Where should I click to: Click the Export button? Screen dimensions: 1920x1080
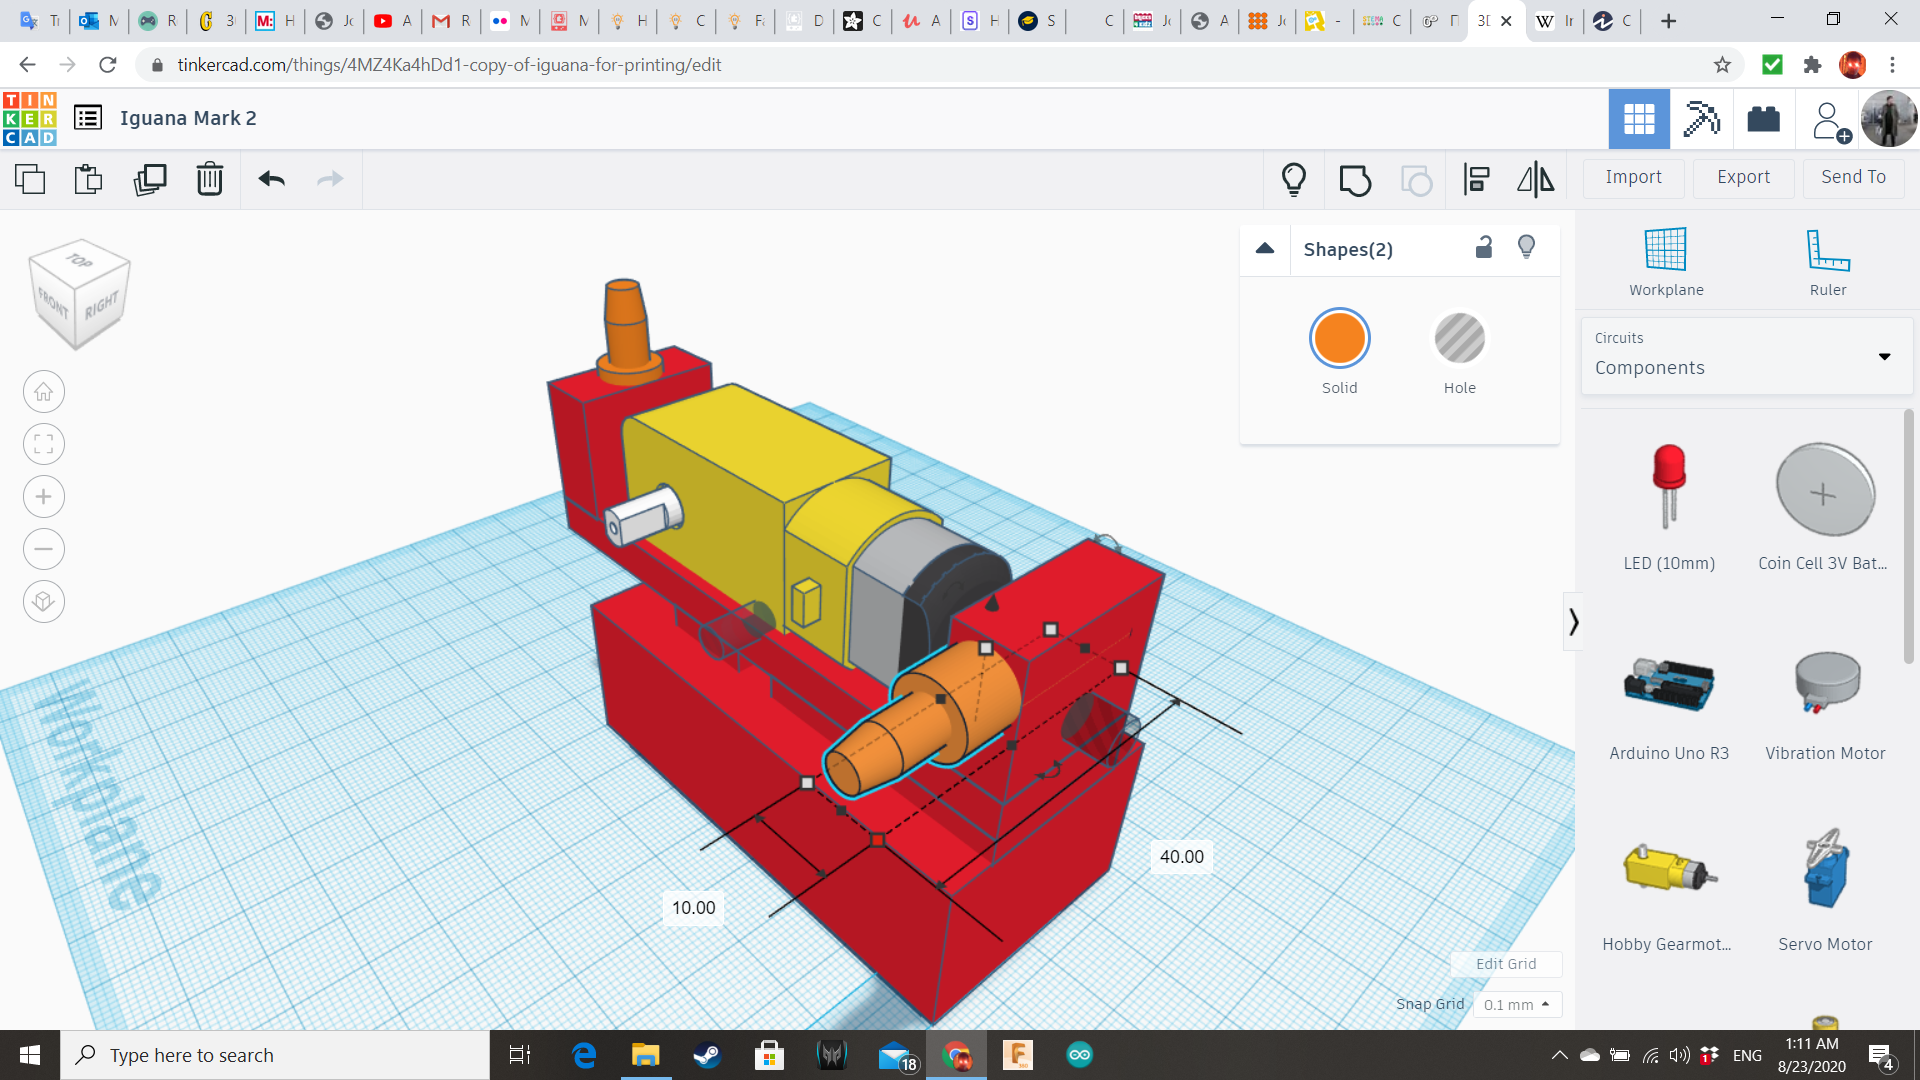pos(1743,177)
